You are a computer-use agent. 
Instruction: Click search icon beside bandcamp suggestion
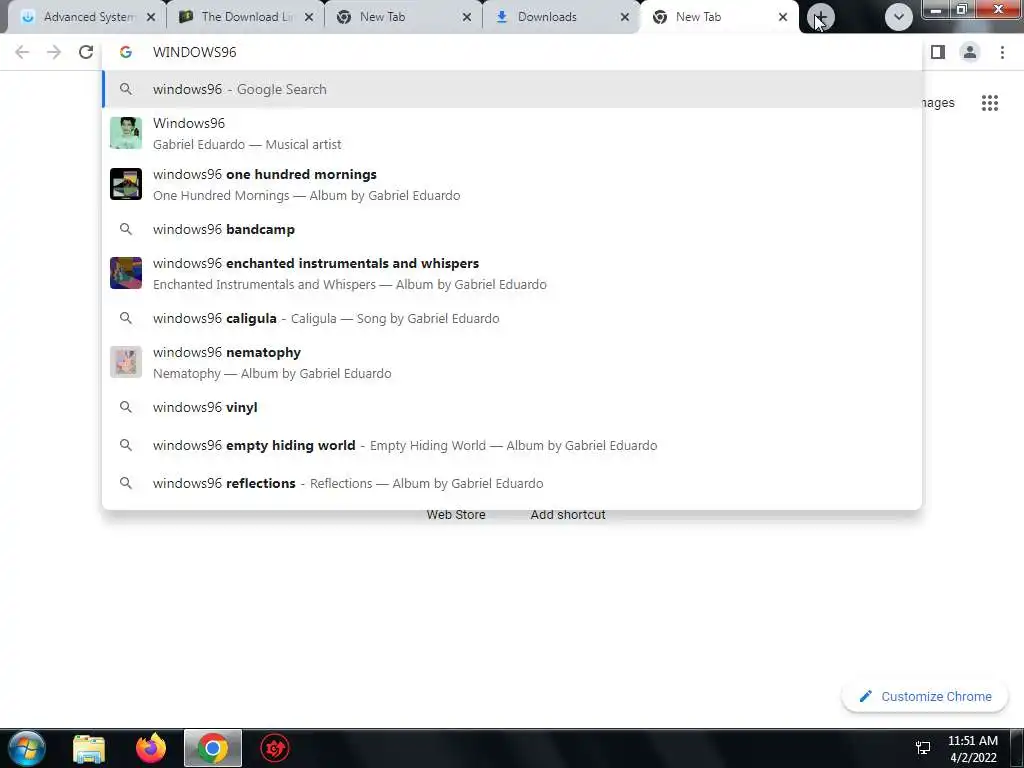click(x=126, y=229)
